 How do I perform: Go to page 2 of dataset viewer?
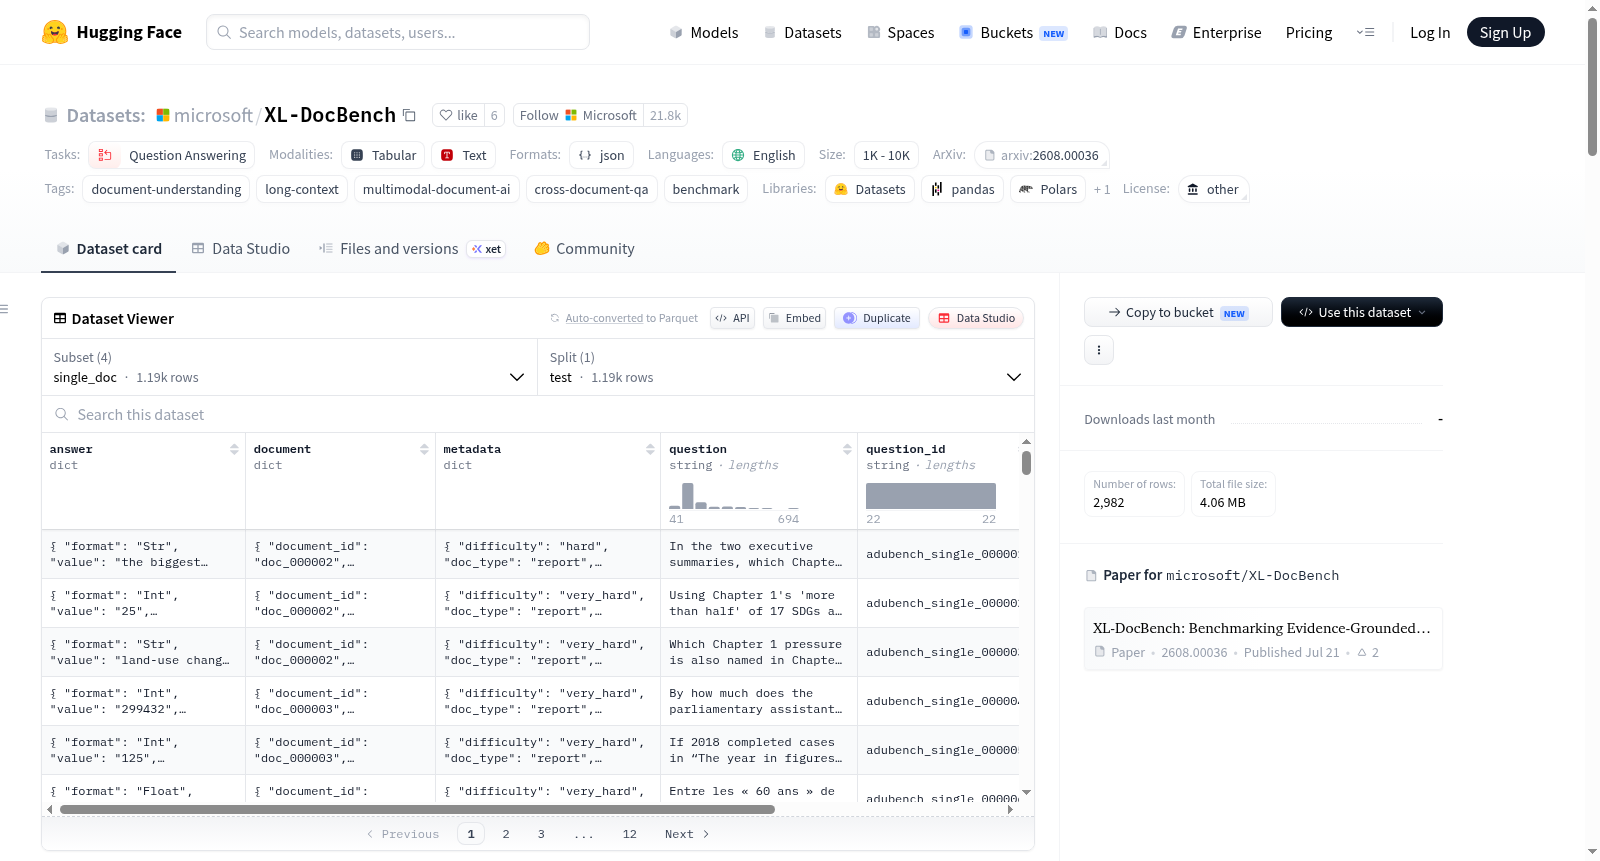click(506, 834)
